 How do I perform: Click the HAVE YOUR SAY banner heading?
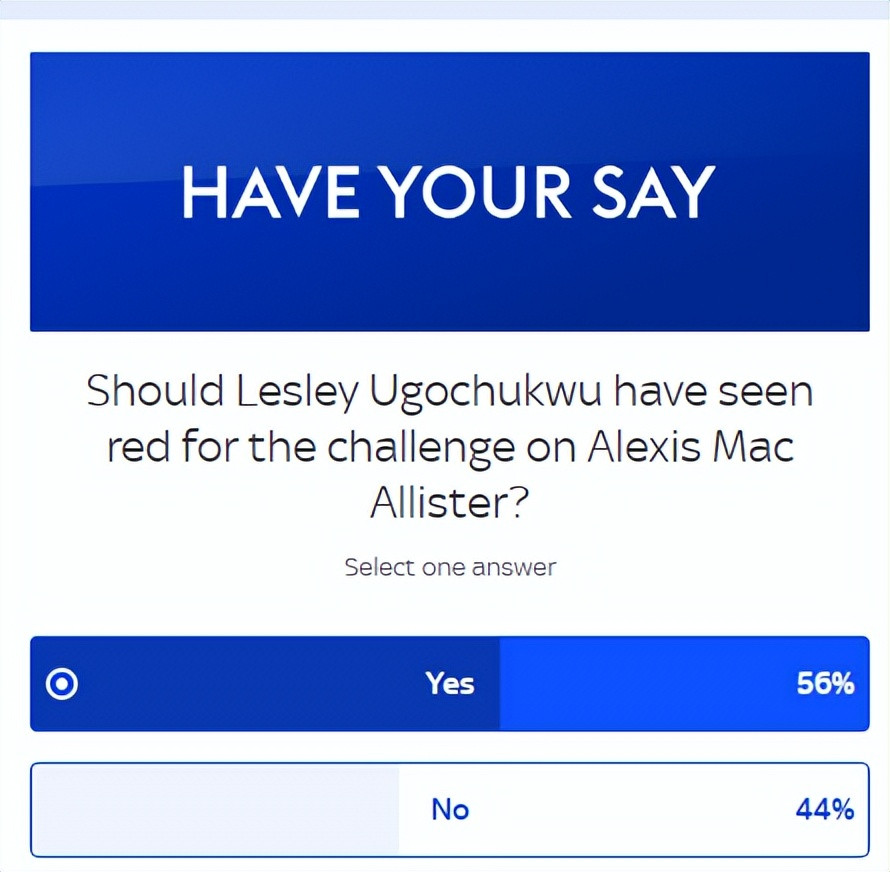448,192
